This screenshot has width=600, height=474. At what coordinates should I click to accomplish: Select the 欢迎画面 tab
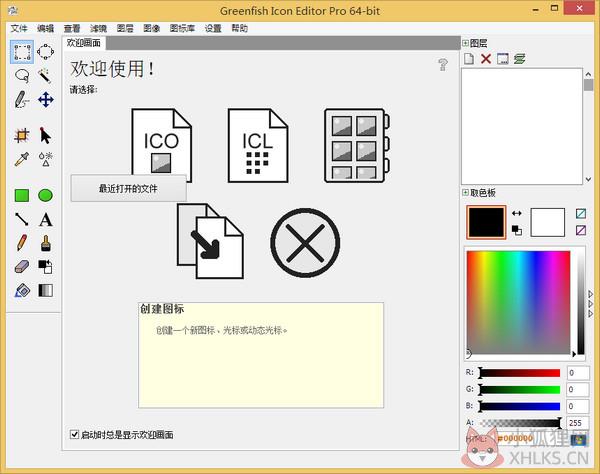[84, 43]
